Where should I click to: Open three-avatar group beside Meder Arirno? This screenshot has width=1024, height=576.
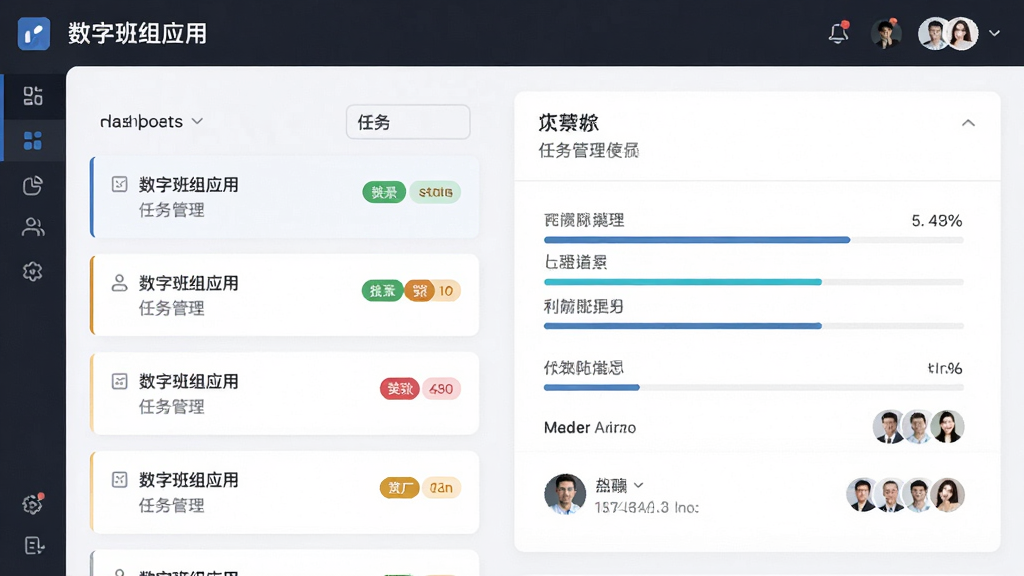[x=918, y=427]
